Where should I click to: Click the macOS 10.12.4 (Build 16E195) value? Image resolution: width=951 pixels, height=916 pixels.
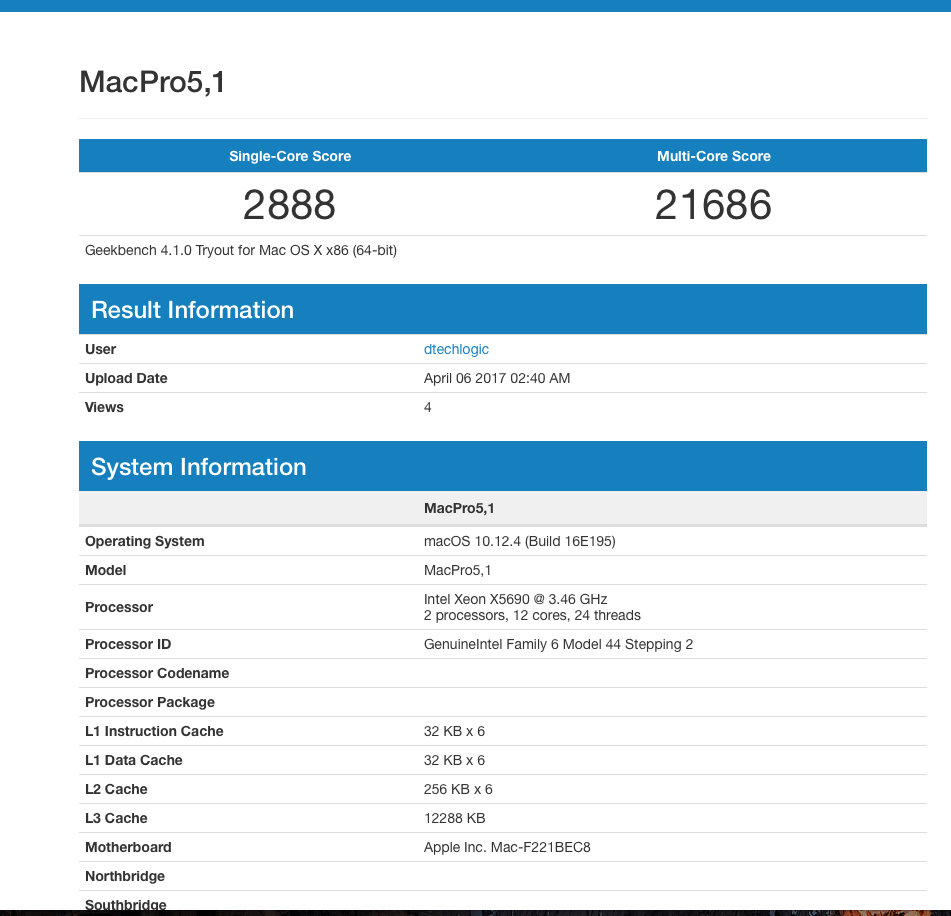tap(520, 541)
